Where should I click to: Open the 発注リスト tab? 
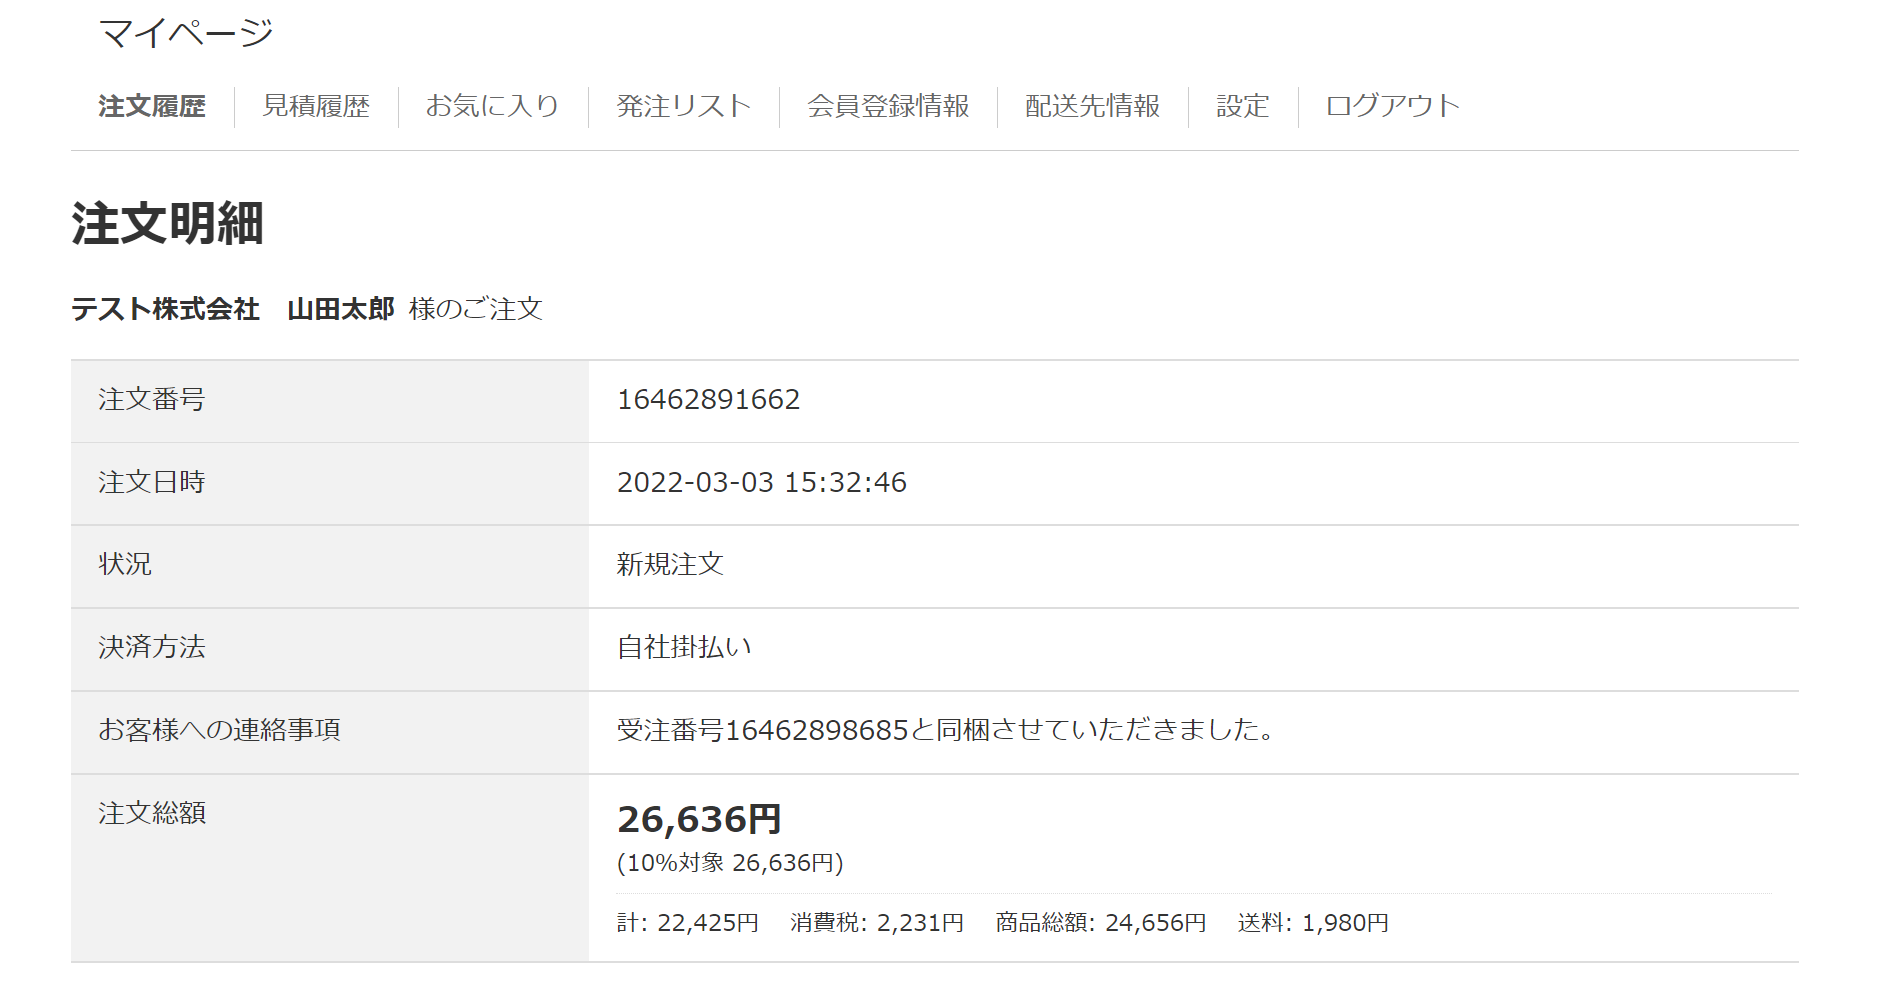pos(684,106)
